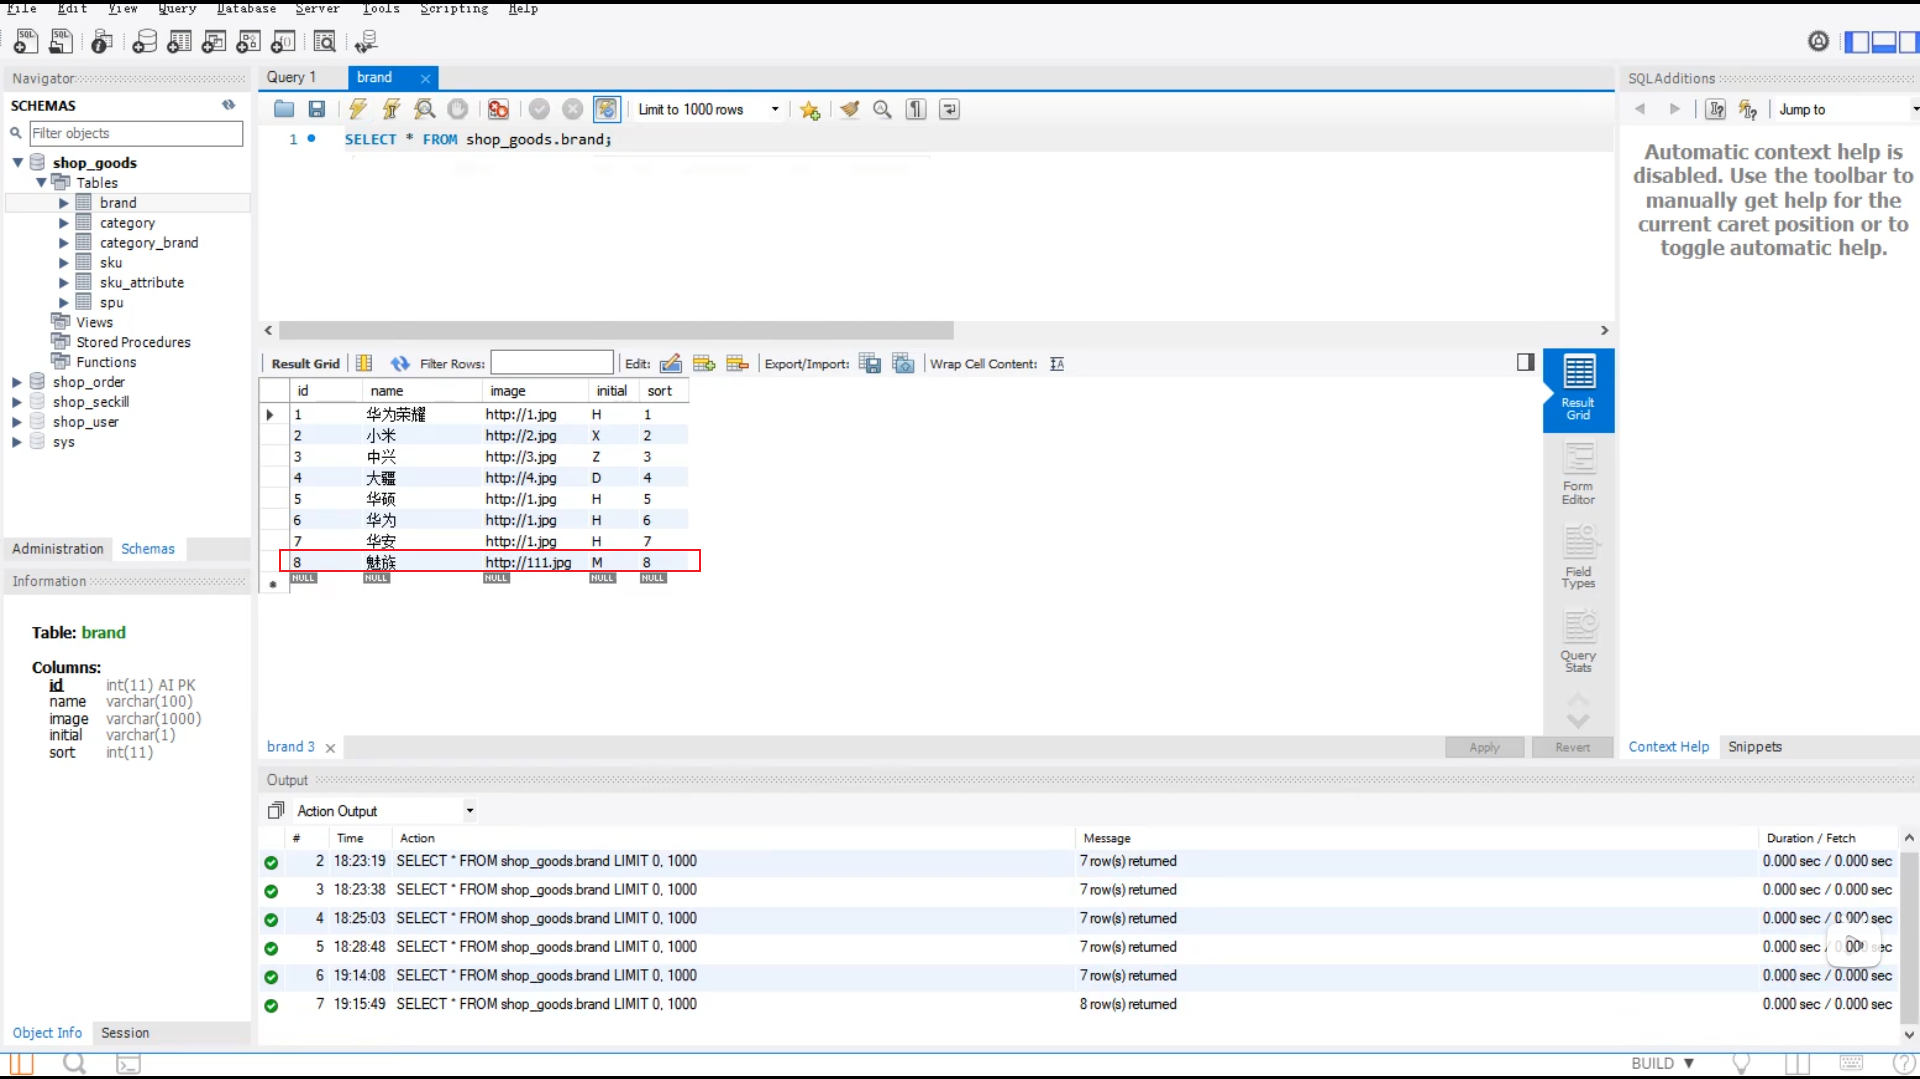
Task: Click the create stored procedure icon
Action: tap(249, 41)
